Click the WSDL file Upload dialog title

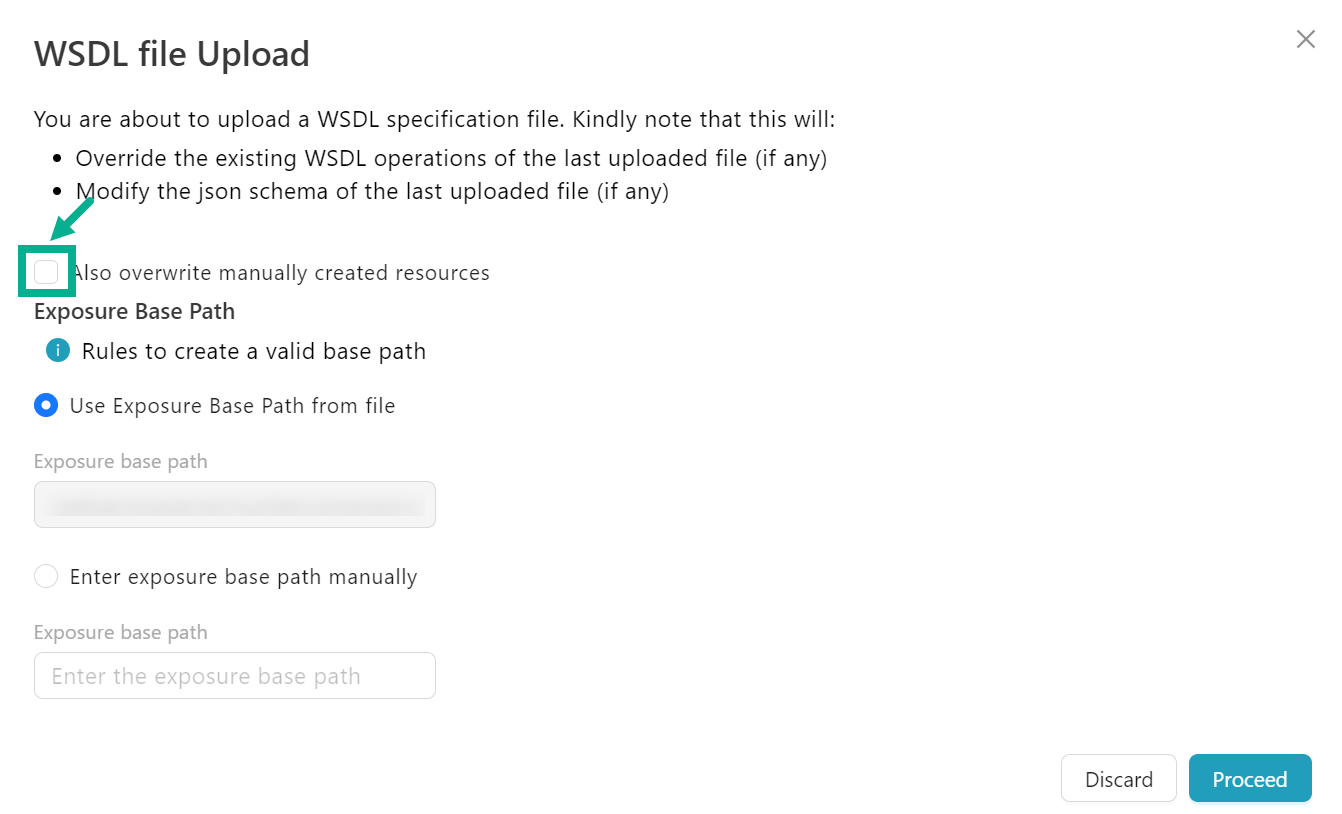[x=172, y=54]
